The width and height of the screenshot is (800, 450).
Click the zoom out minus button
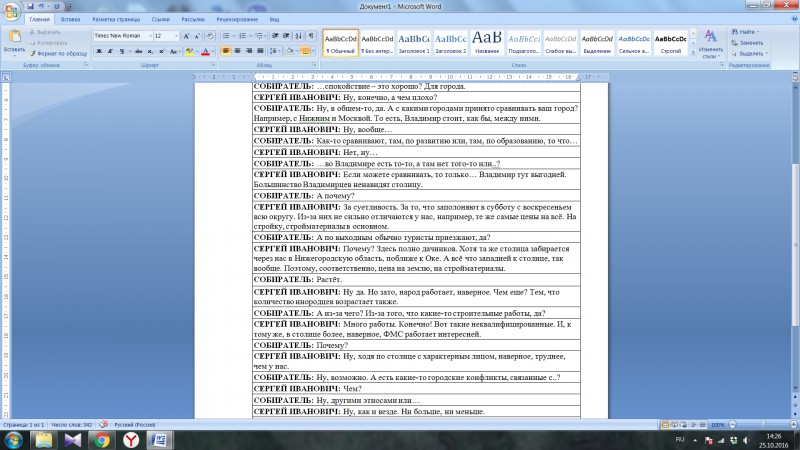(733, 424)
